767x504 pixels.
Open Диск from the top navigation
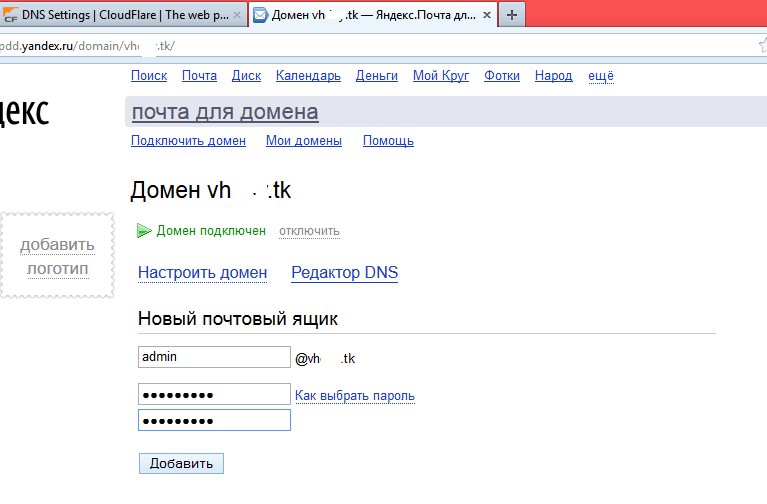246,76
